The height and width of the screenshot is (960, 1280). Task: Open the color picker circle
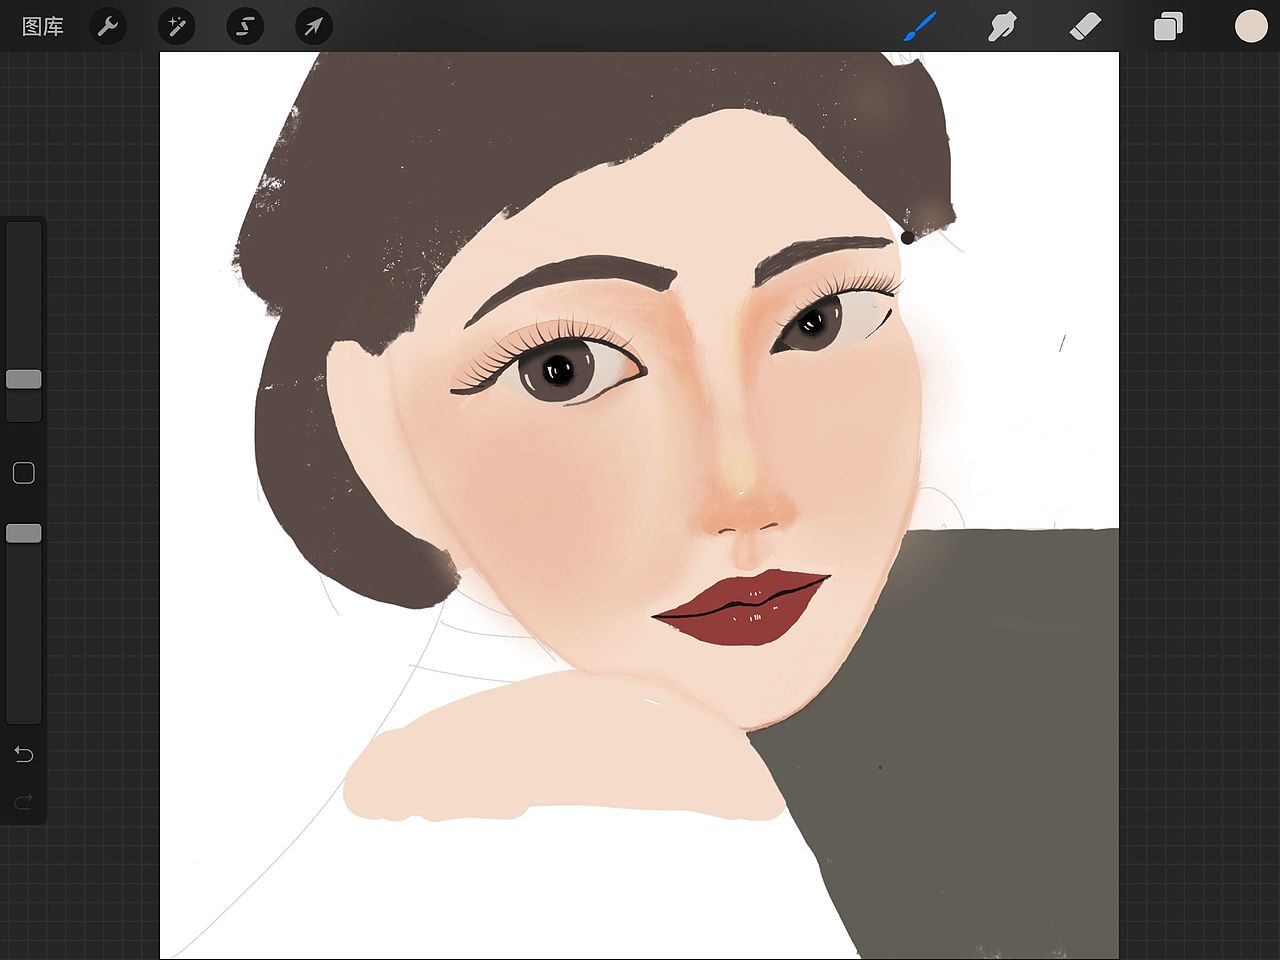click(1250, 26)
